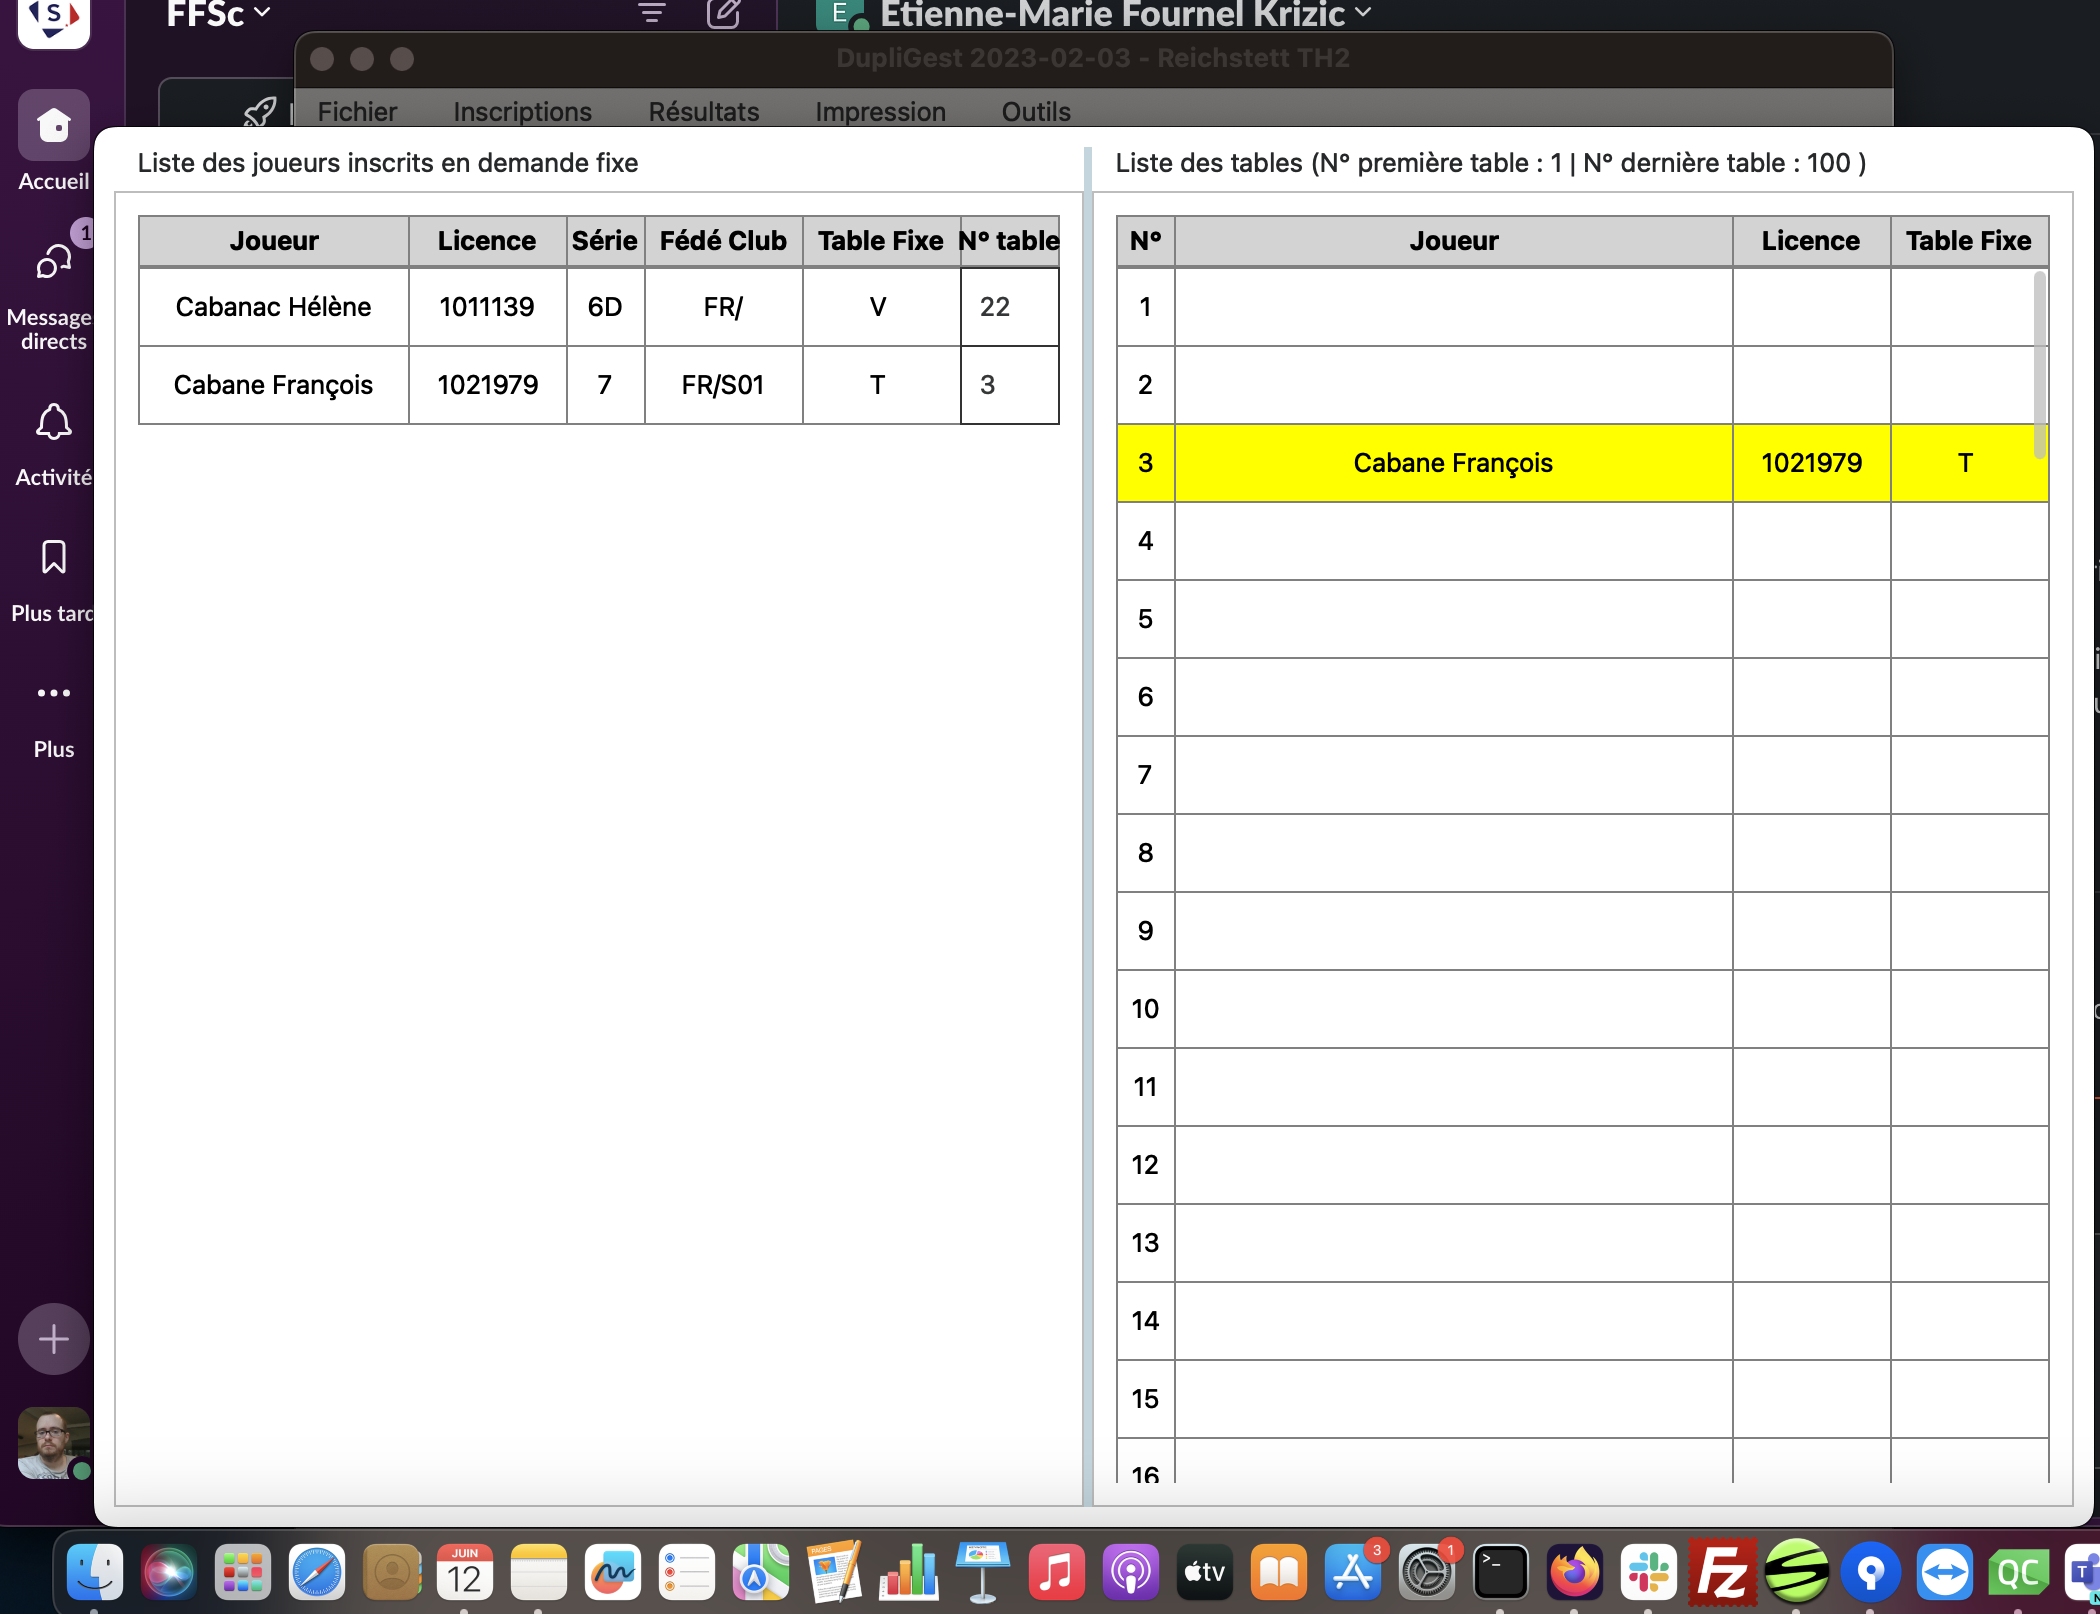2100x1614 pixels.
Task: Click the compose new message icon
Action: click(723, 14)
